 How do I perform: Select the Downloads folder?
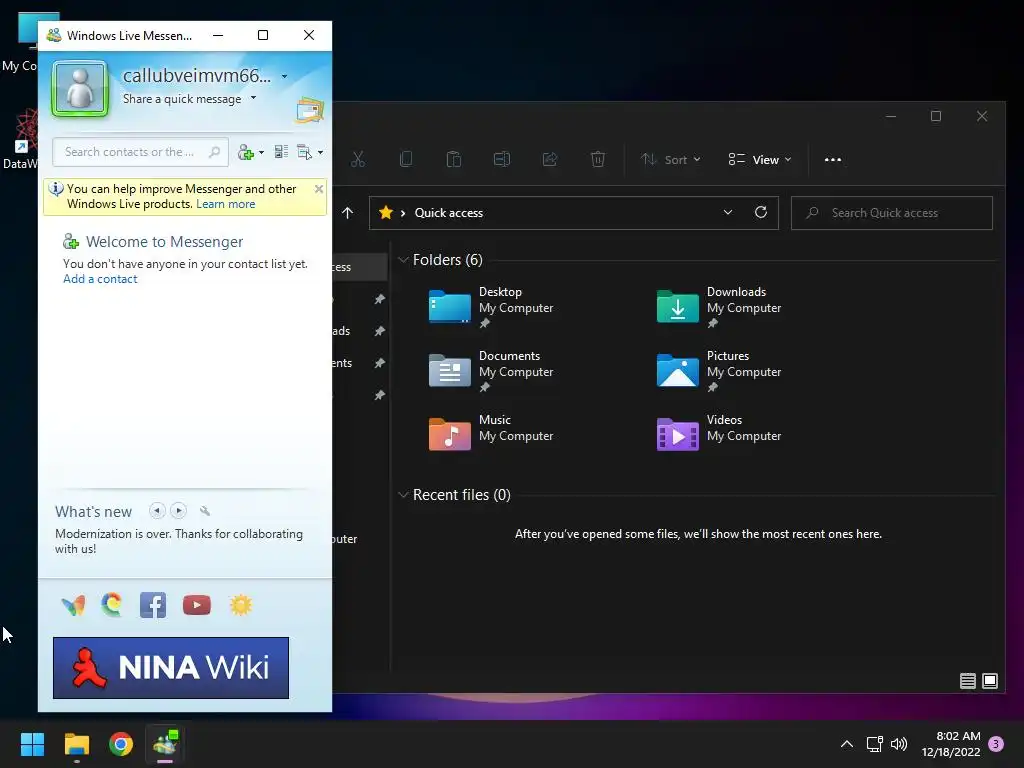(x=721, y=307)
